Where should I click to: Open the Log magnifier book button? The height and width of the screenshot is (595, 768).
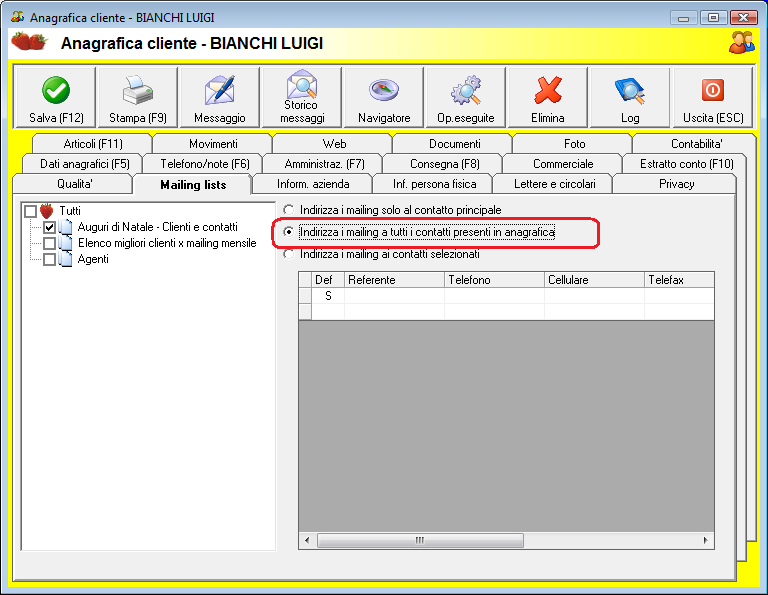point(630,97)
